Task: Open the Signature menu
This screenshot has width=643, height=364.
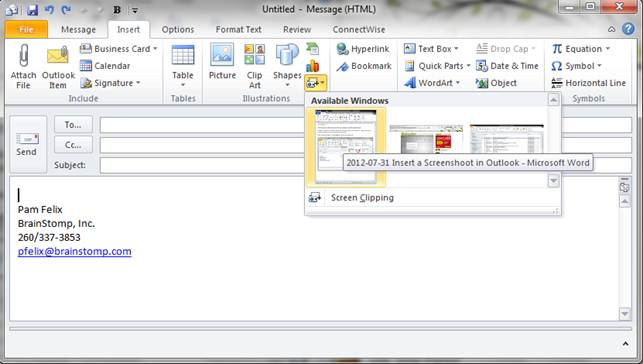Action: click(x=110, y=83)
